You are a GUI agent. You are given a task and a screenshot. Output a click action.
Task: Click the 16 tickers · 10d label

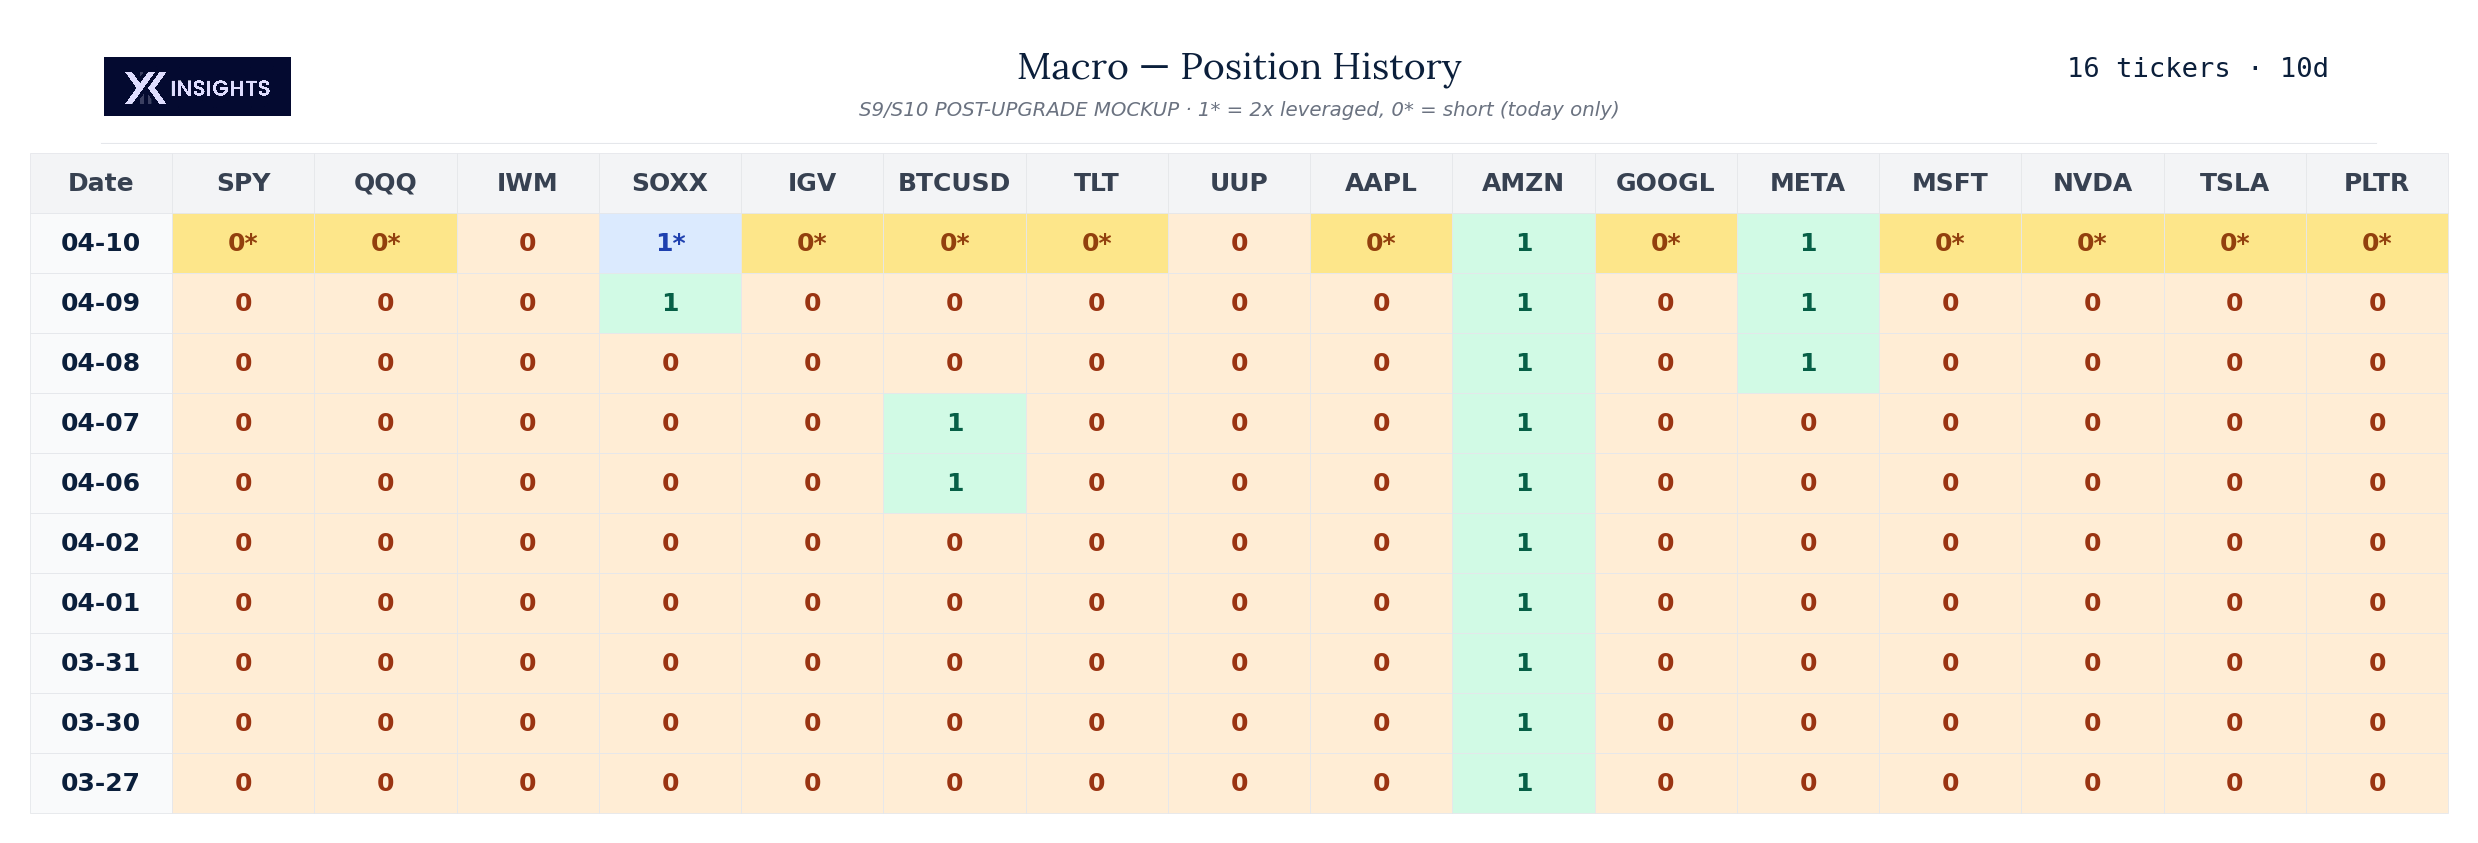click(2197, 68)
